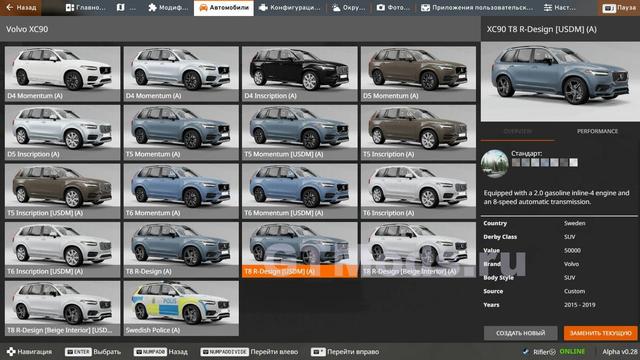Click the puzzle piece icon on the Модификации tab
This screenshot has width=640, height=360.
[152, 8]
